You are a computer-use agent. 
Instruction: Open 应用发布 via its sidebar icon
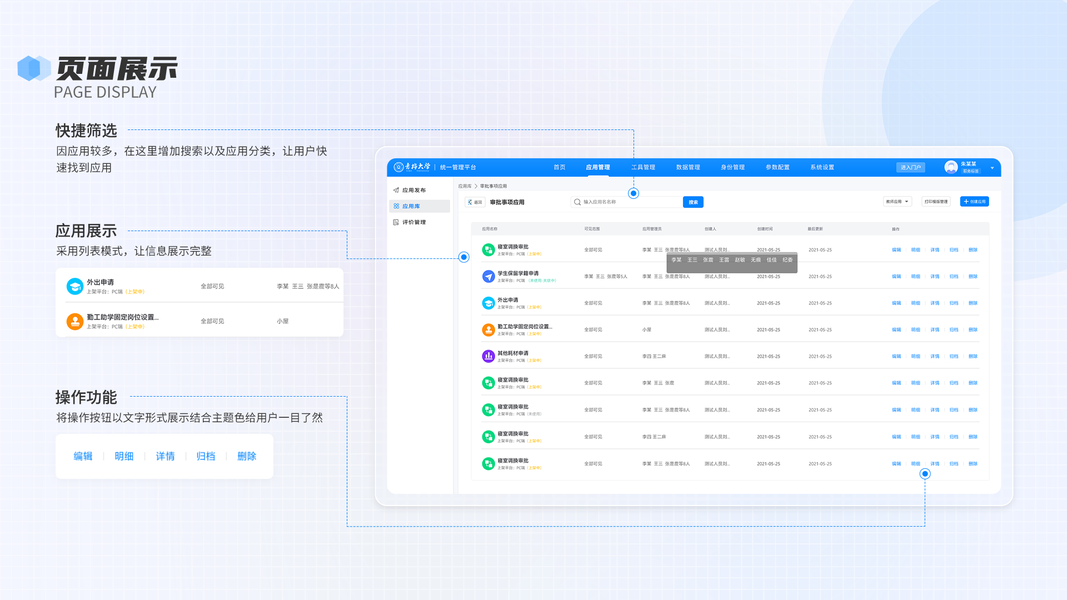(x=396, y=190)
